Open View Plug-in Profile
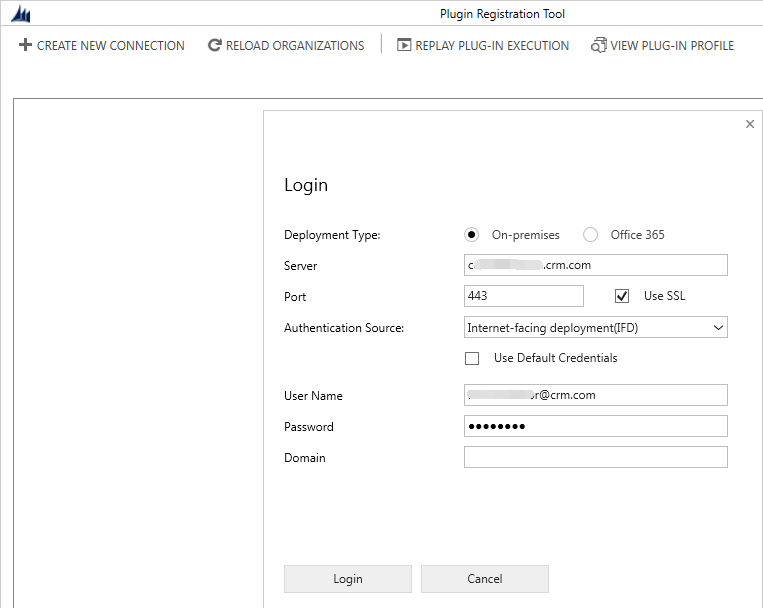Viewport: 763px width, 608px height. [x=662, y=45]
